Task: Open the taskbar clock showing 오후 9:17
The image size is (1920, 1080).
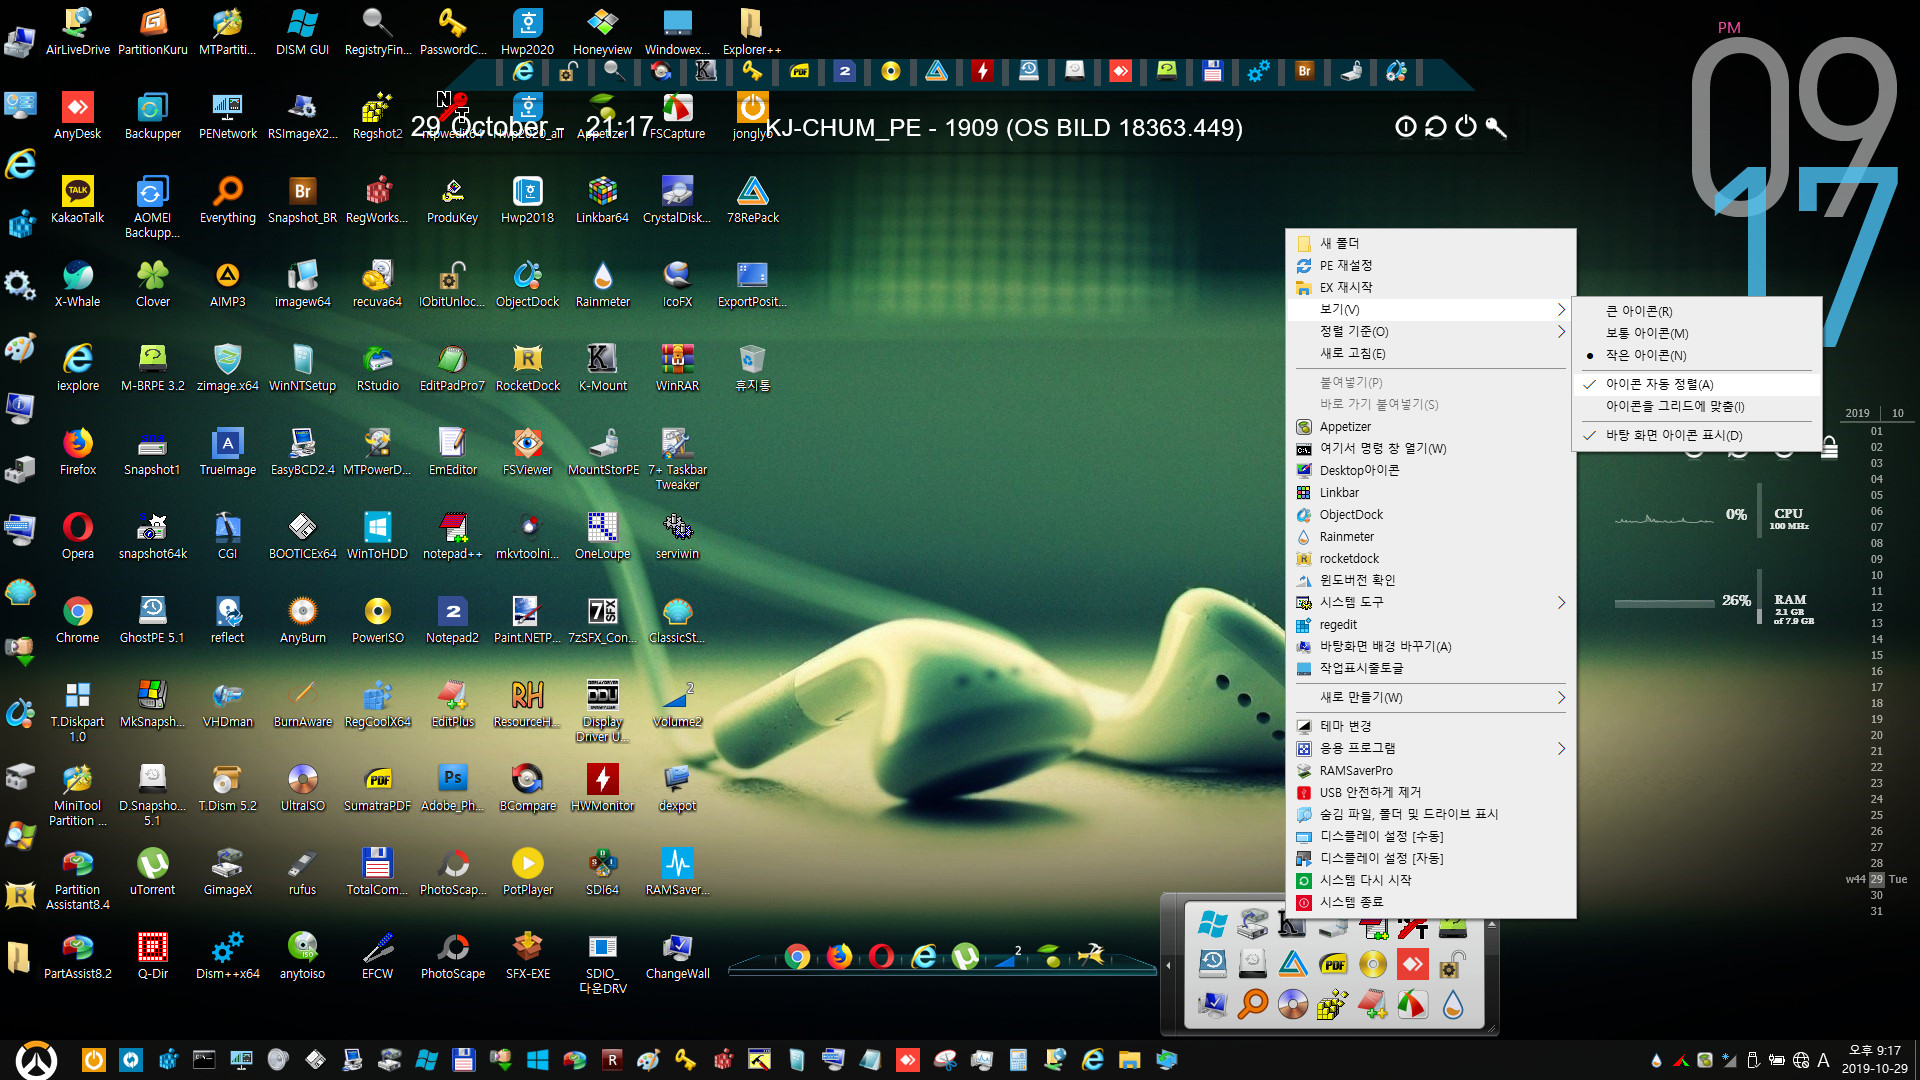Action: tap(1874, 1060)
